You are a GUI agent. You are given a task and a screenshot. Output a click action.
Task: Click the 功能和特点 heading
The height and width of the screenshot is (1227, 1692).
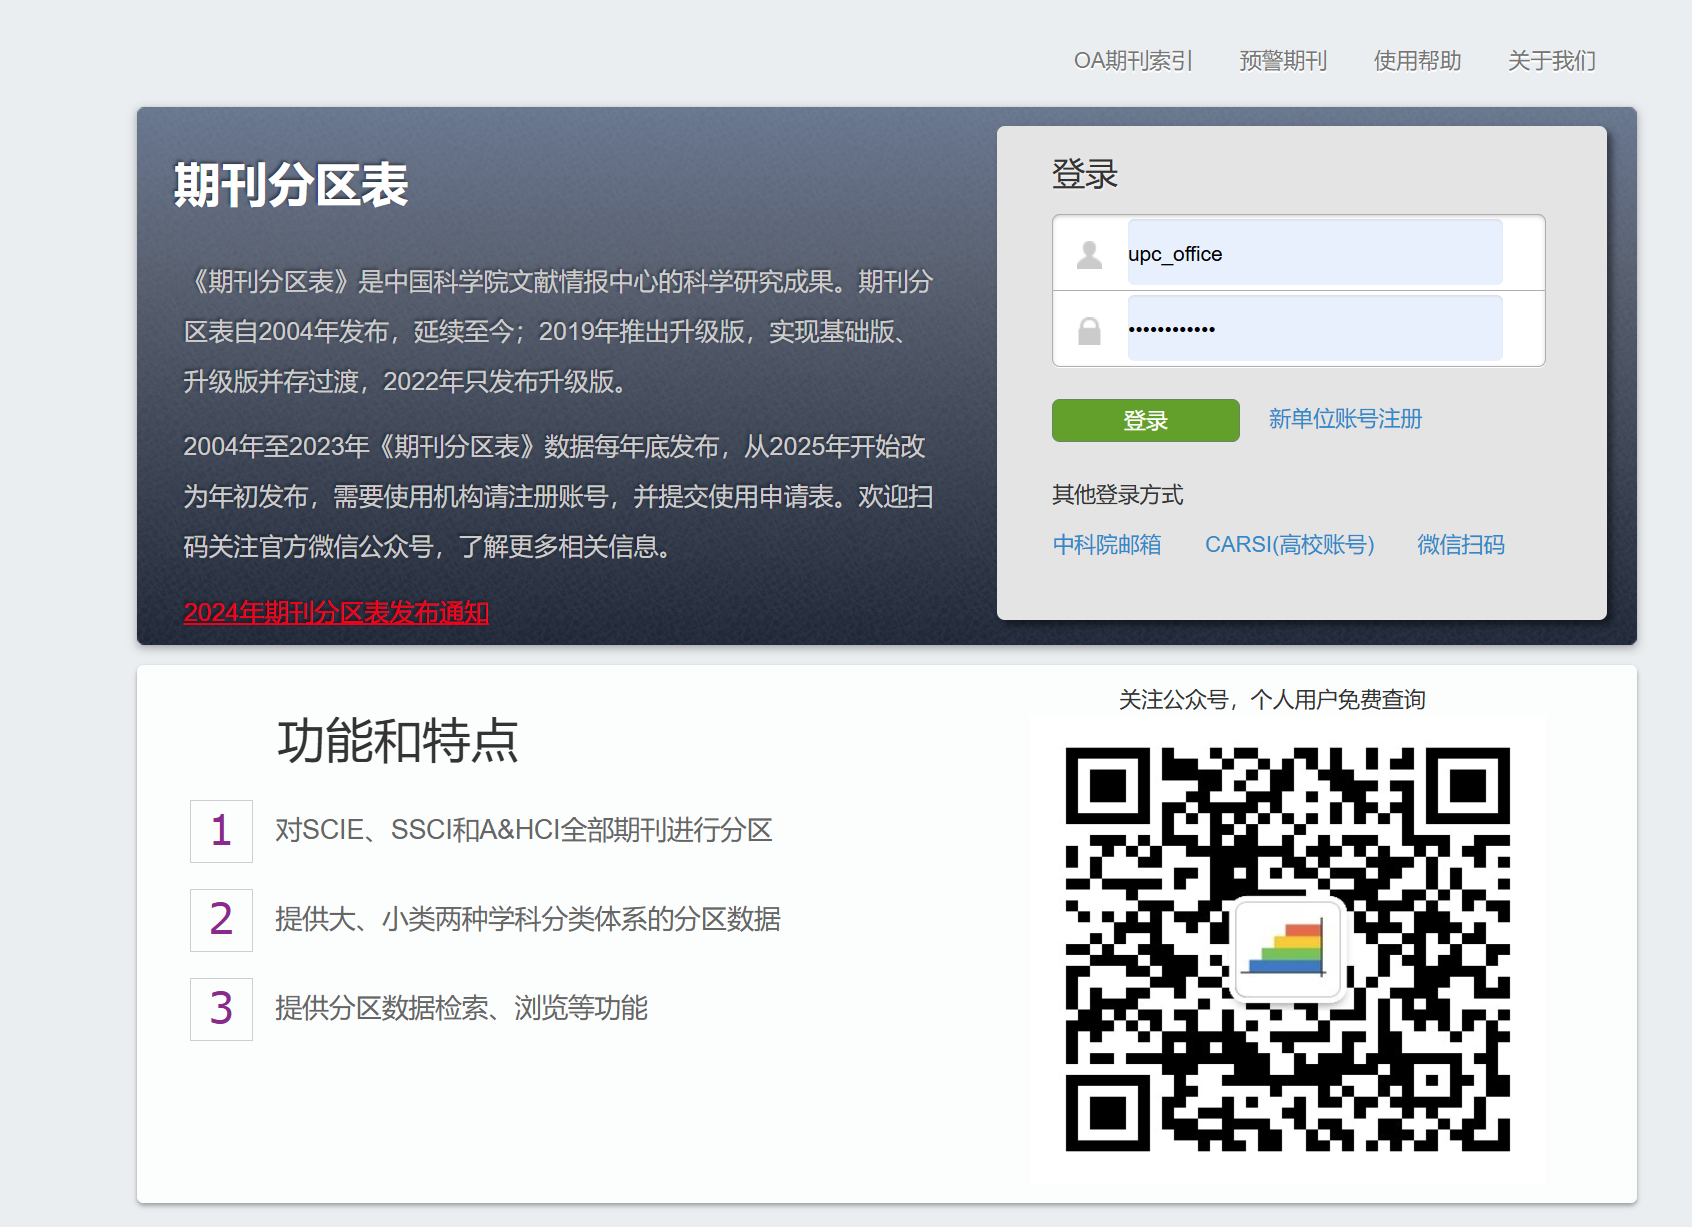coord(398,741)
